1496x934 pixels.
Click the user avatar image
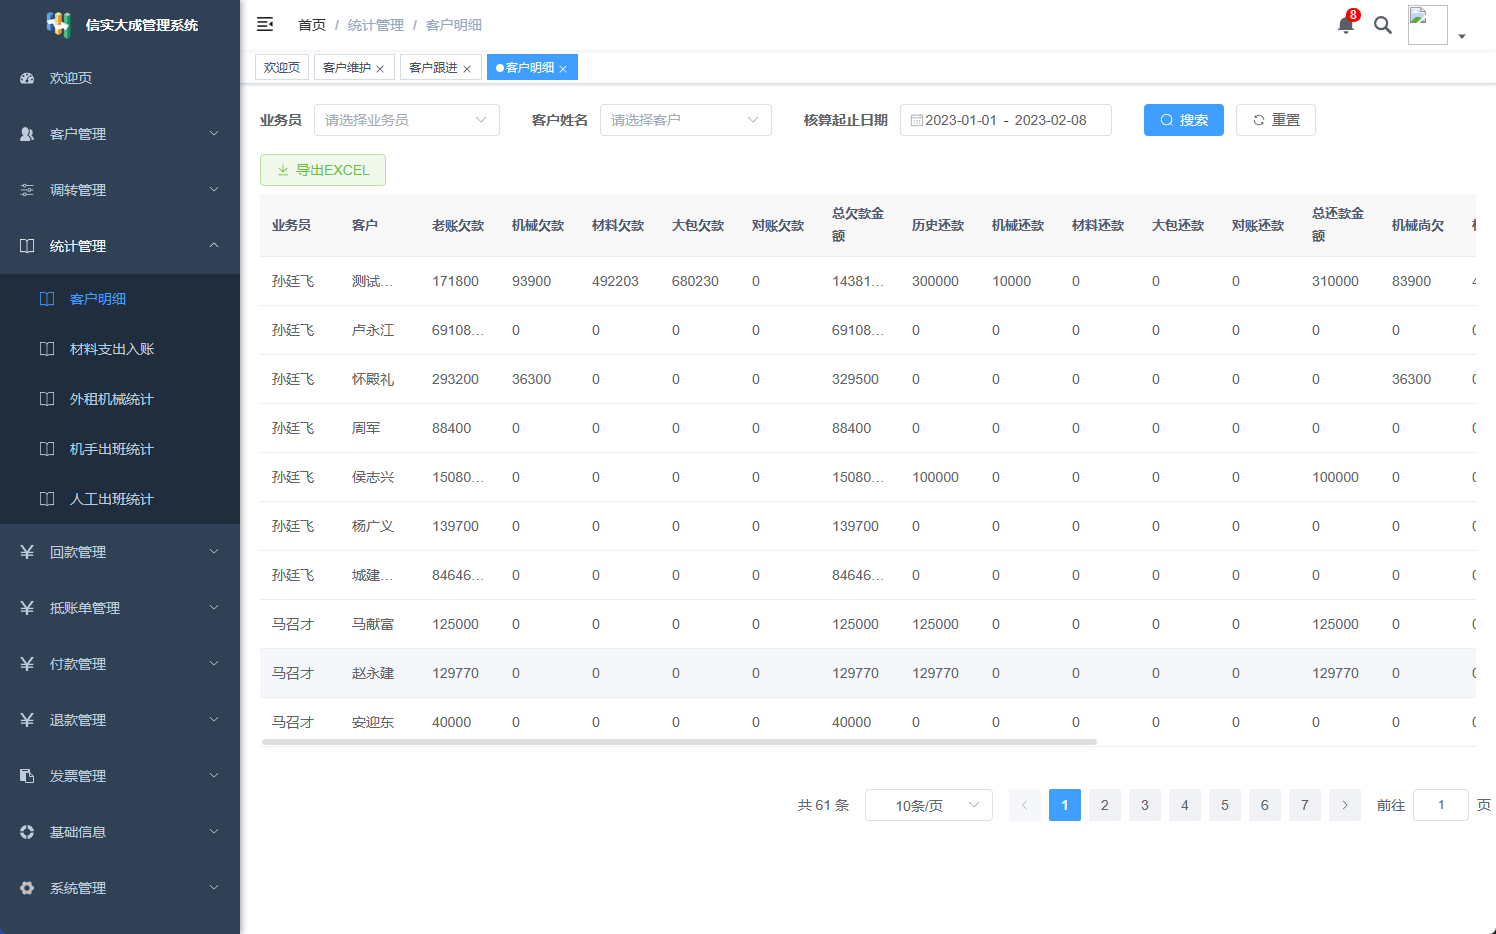[x=1427, y=25]
